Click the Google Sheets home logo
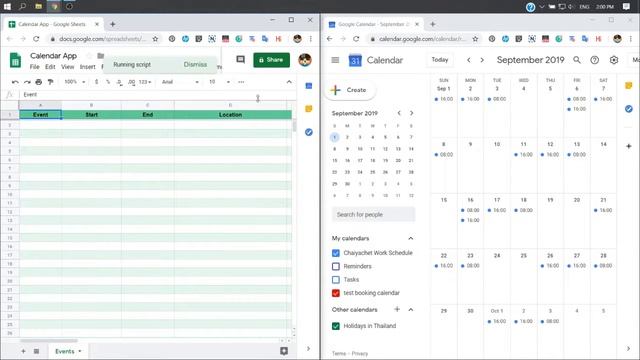The image size is (640, 360). [x=16, y=60]
